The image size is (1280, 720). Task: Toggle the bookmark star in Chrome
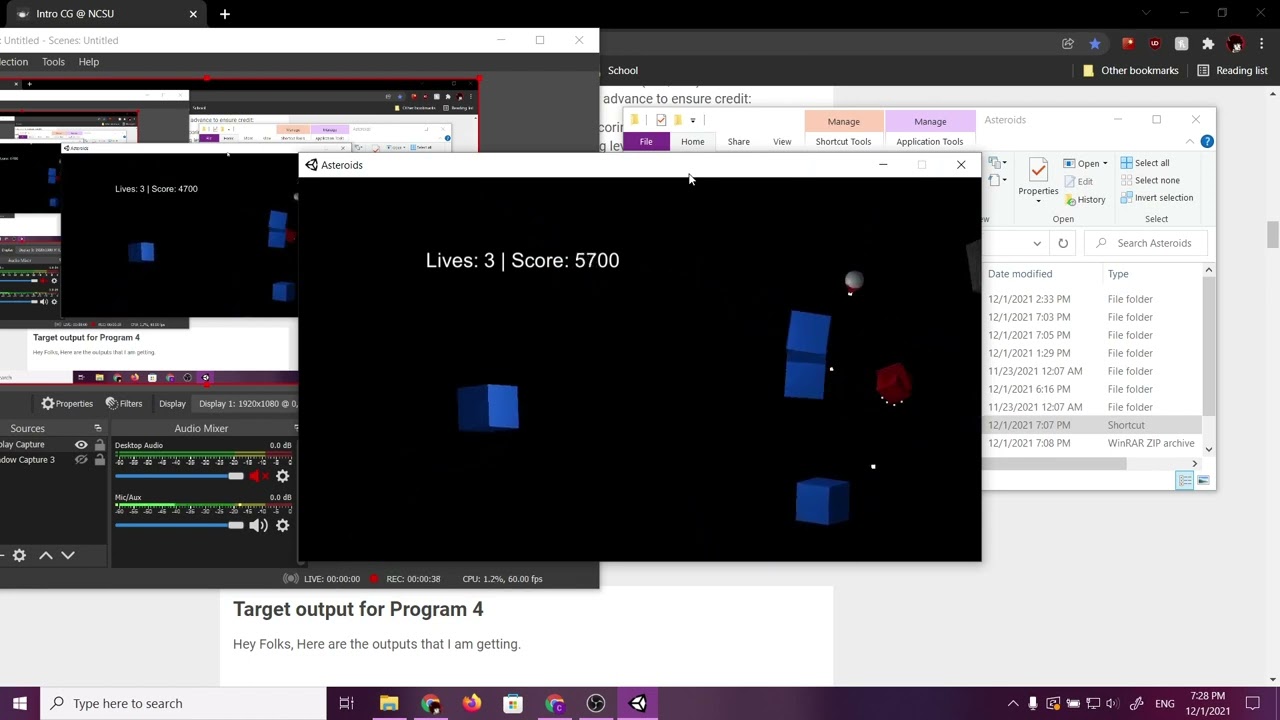pyautogui.click(x=1095, y=44)
